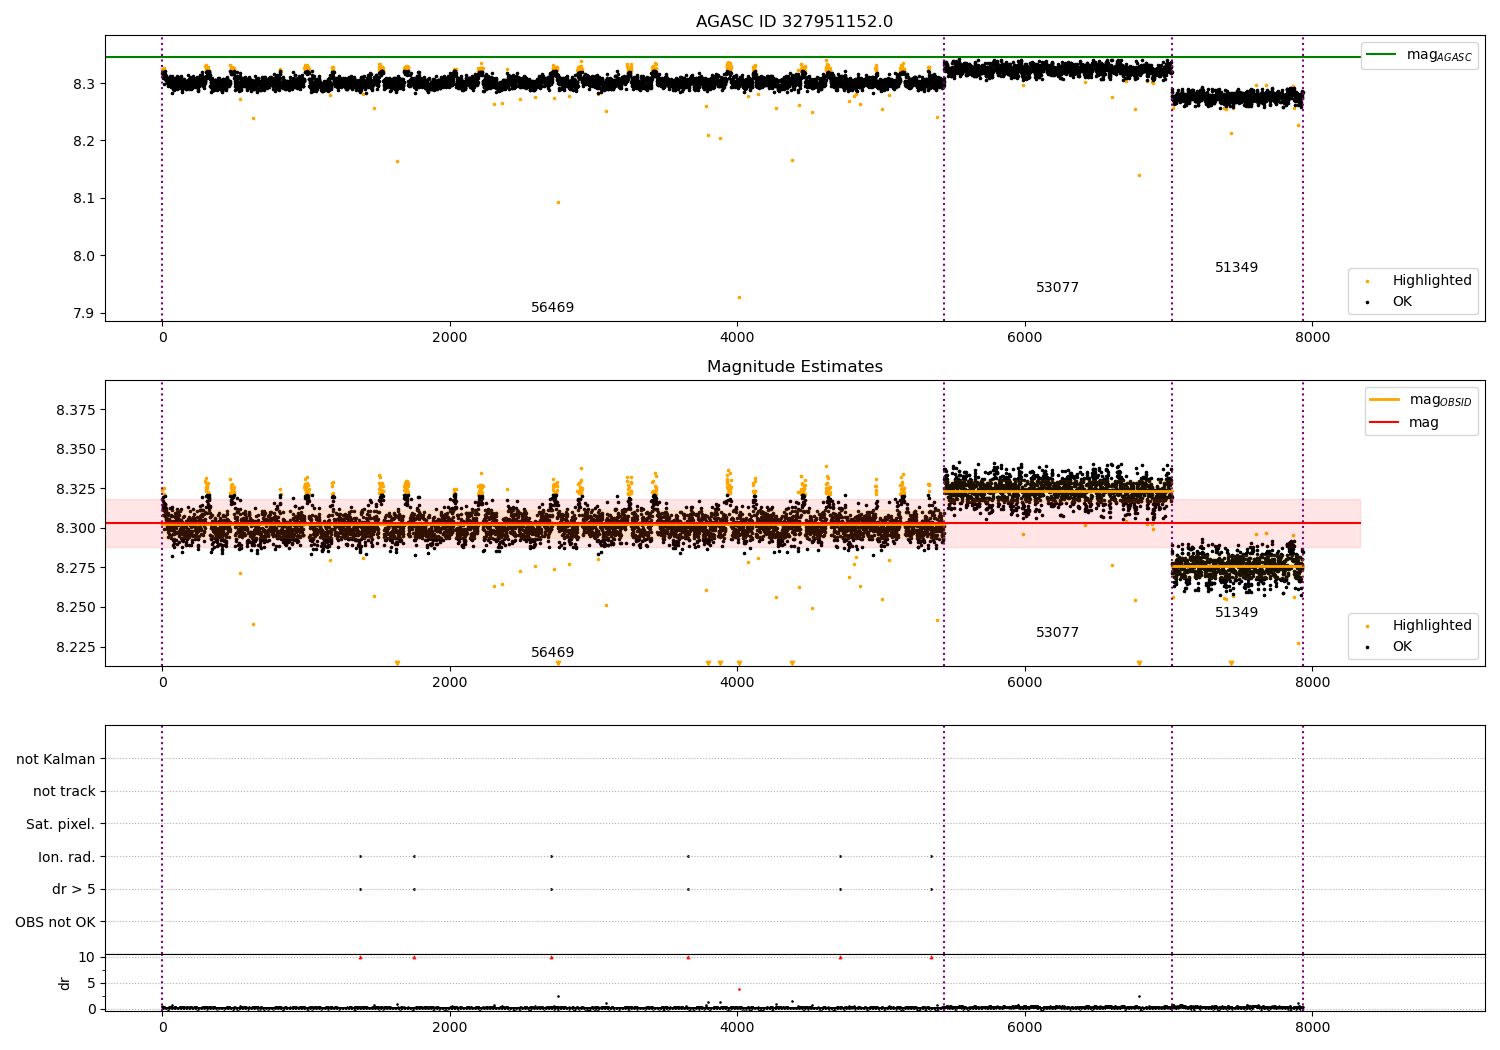The image size is (1500, 1050).
Task: Click obsid label 51349 in Magnitude Estimates plot
Action: click(x=1236, y=613)
